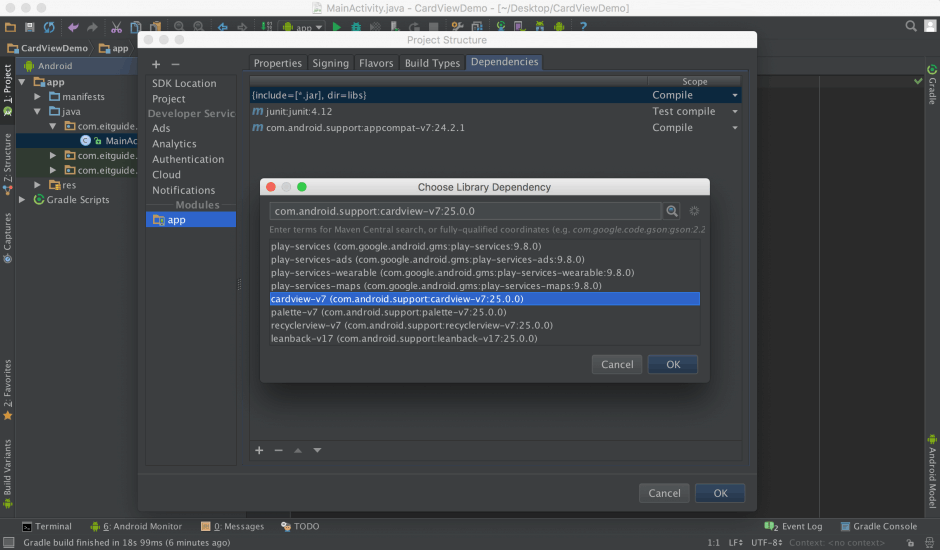This screenshot has height=550, width=940.
Task: Remove module with minus icon in sidebar
Action: (x=175, y=64)
